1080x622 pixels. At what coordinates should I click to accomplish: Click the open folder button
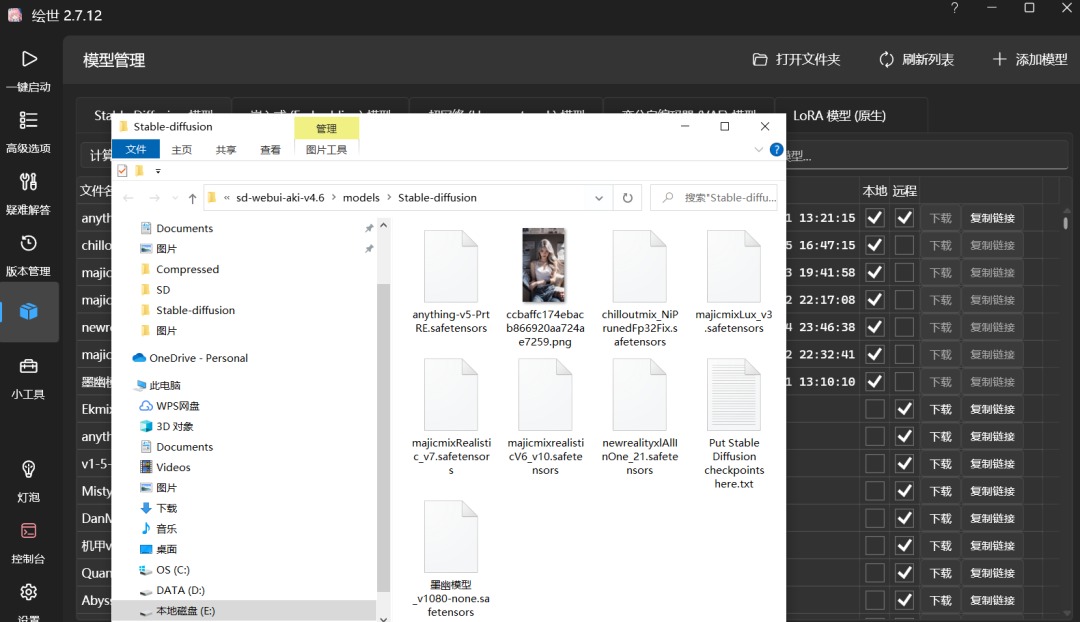tap(796, 60)
